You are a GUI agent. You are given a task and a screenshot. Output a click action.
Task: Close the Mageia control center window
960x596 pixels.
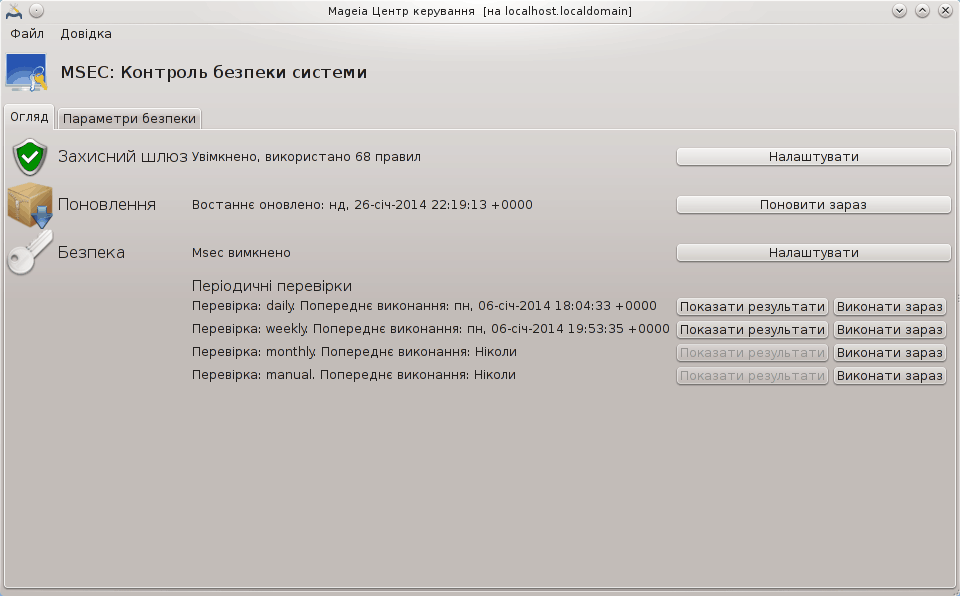click(x=945, y=11)
